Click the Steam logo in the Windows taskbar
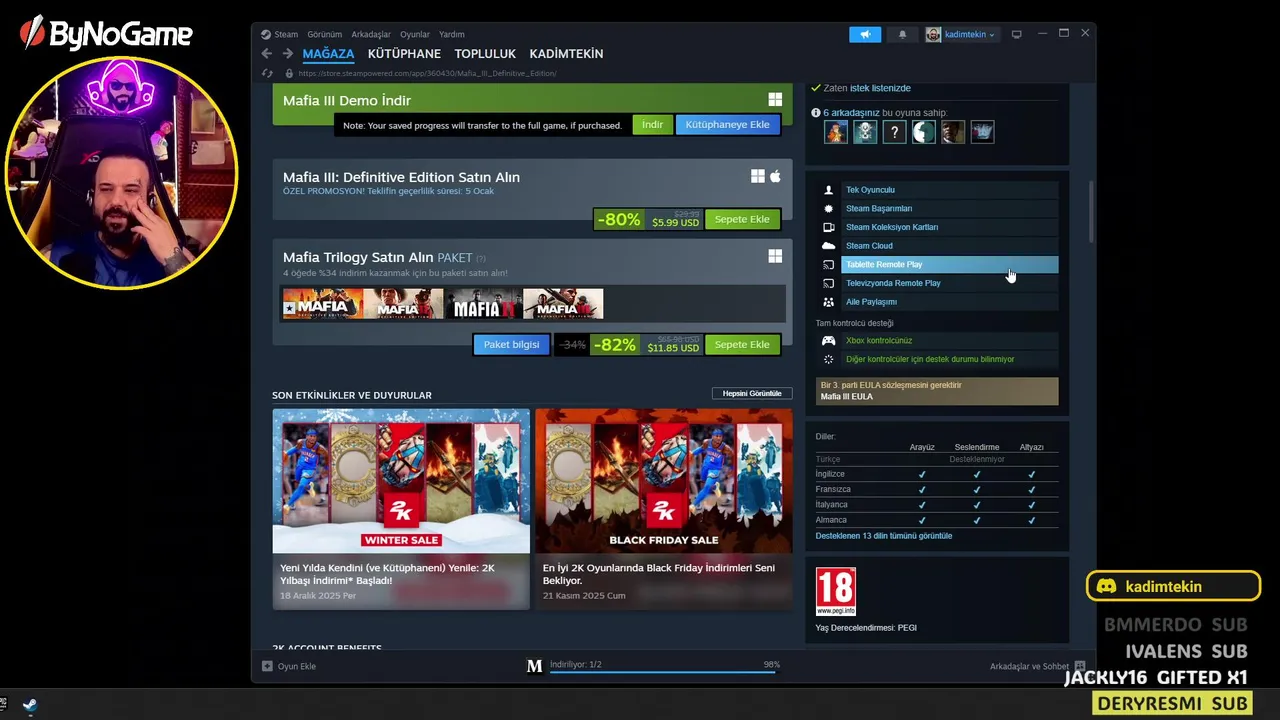Viewport: 1280px width, 720px height. click(31, 705)
